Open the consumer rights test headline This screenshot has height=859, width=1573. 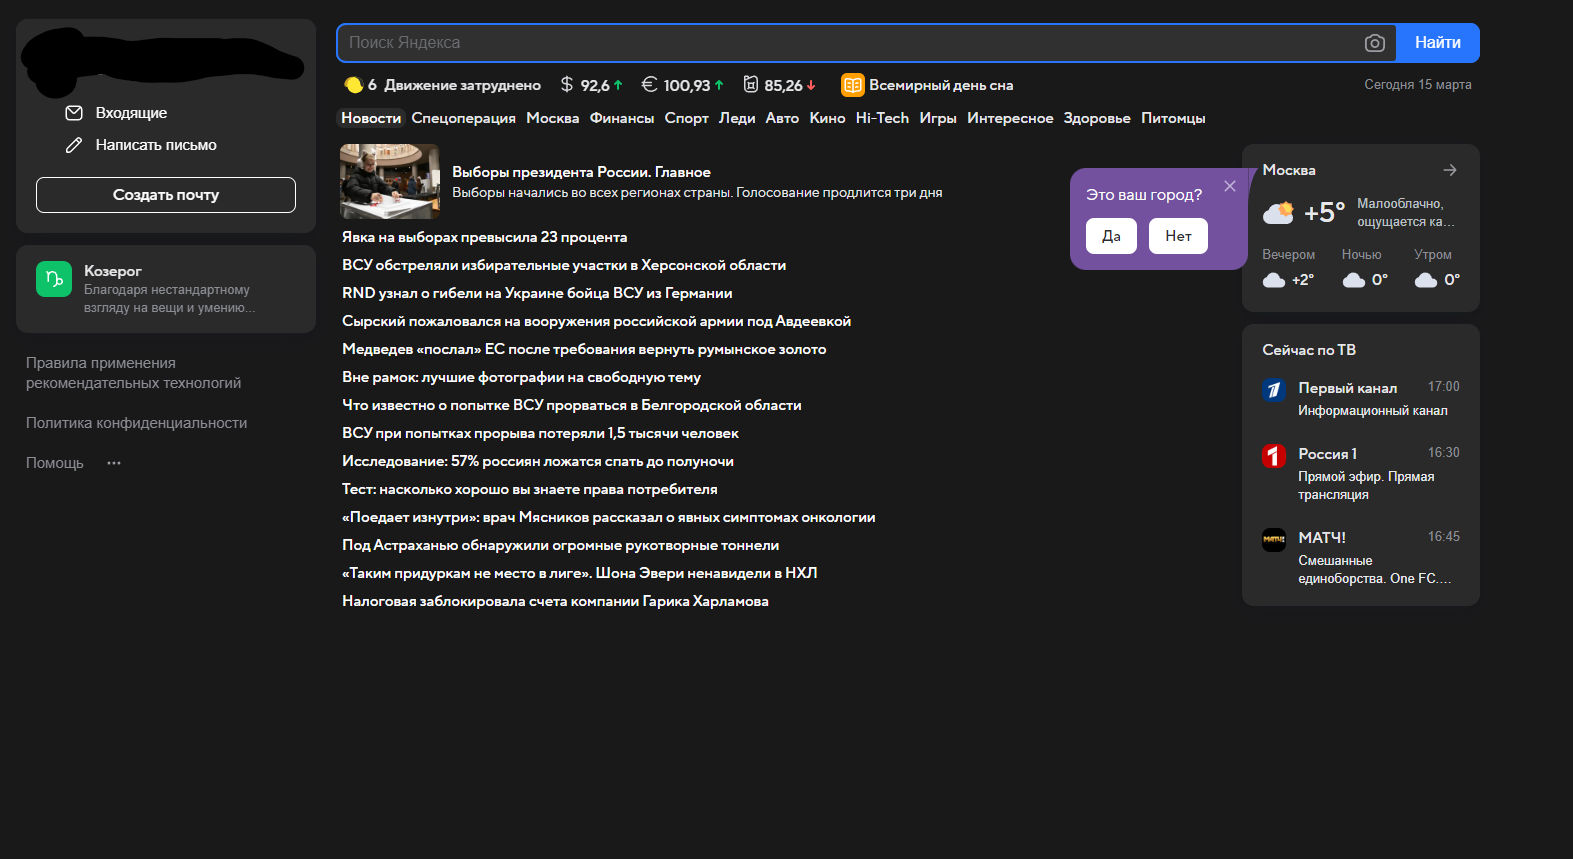tap(530, 489)
